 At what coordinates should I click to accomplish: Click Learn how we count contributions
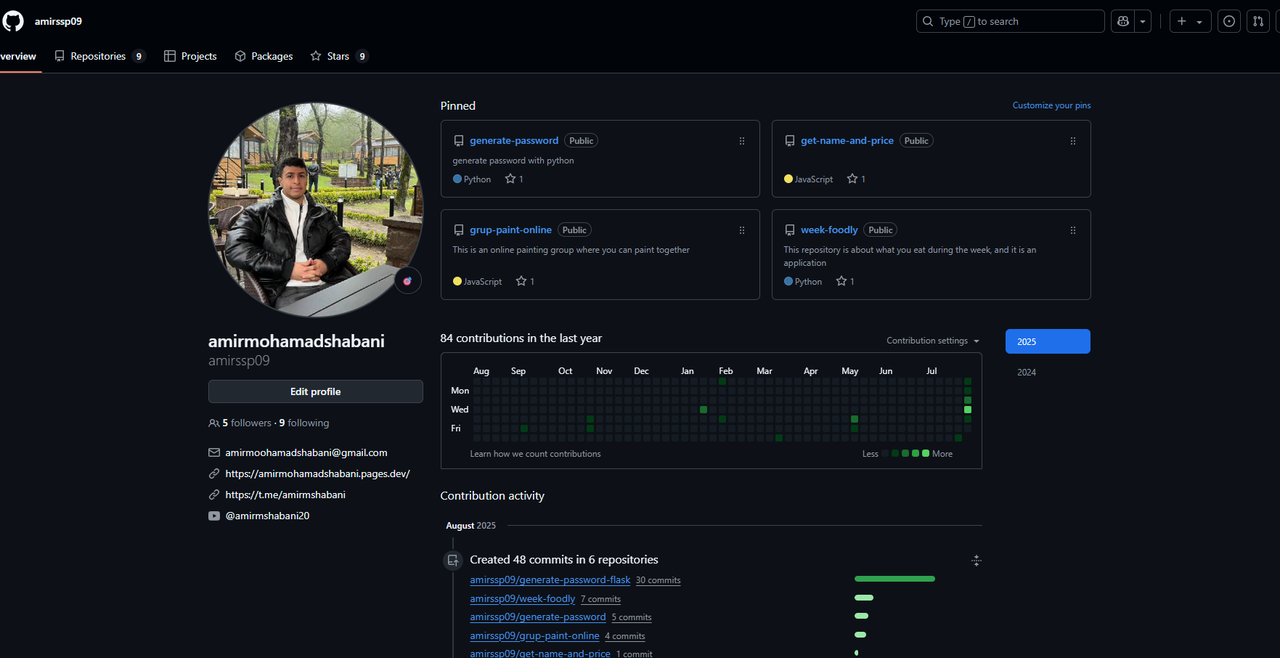535,454
